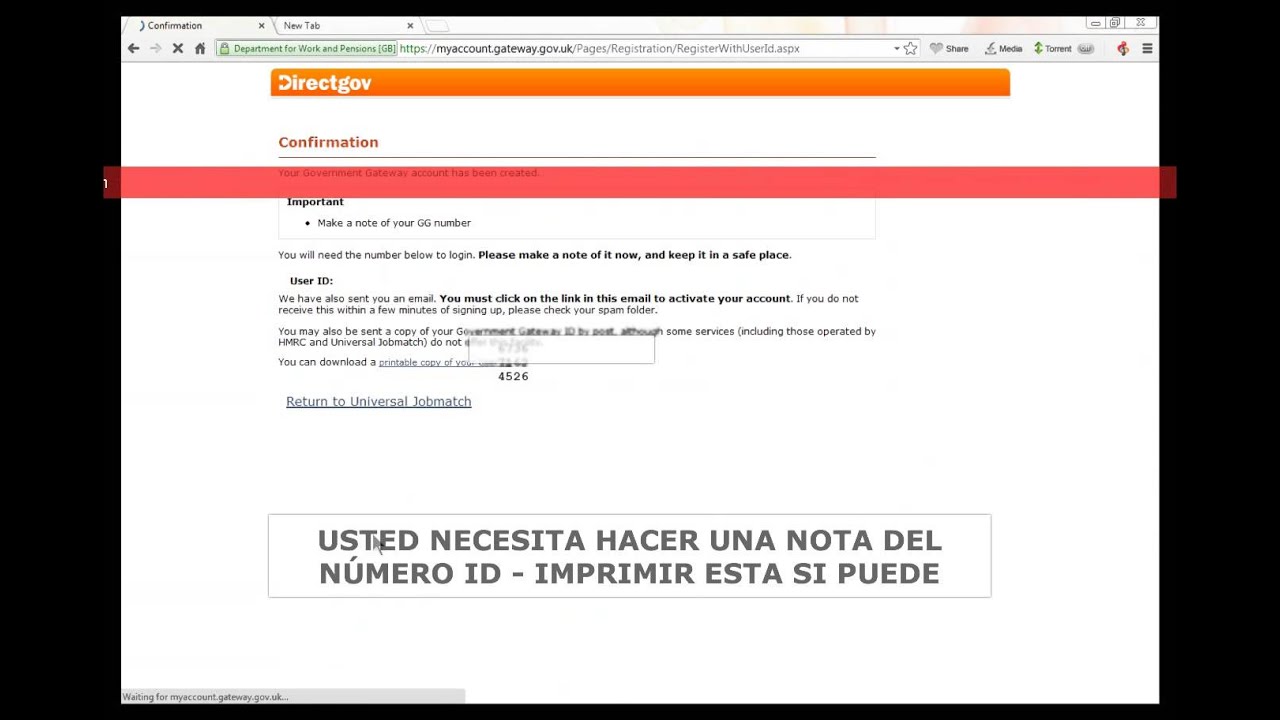Open the address bar history dropdown arrow

coord(896,48)
